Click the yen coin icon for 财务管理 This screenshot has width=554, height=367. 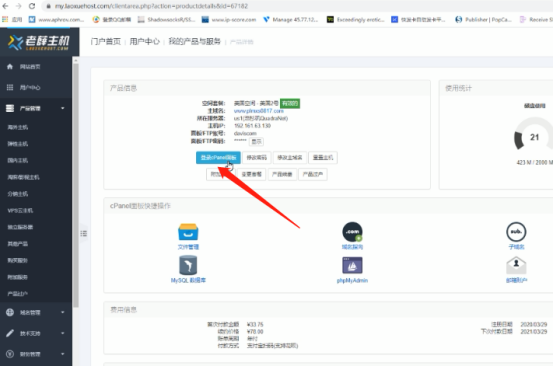[10, 354]
